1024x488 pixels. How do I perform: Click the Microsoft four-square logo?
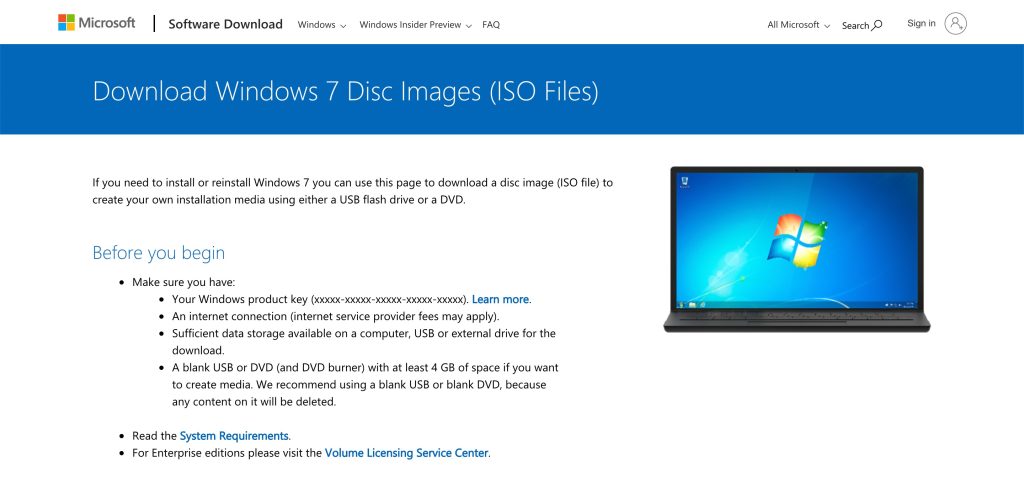(66, 23)
